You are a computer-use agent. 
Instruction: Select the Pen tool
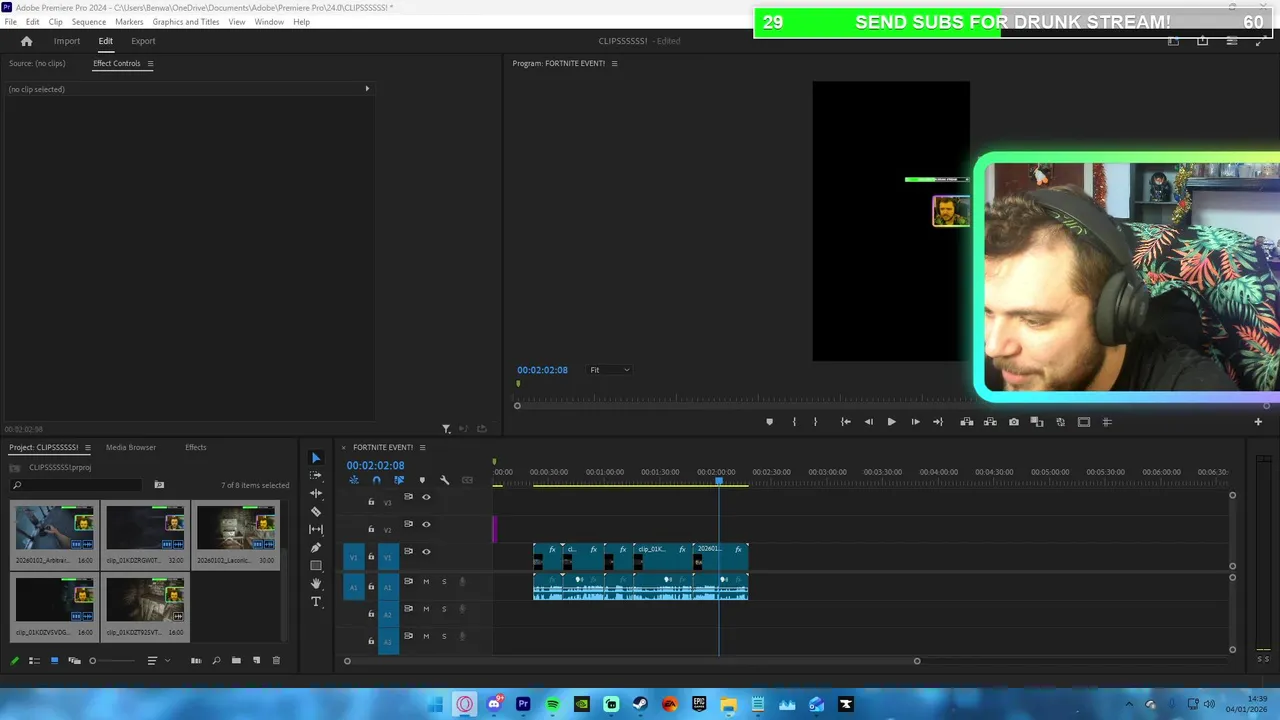[316, 548]
